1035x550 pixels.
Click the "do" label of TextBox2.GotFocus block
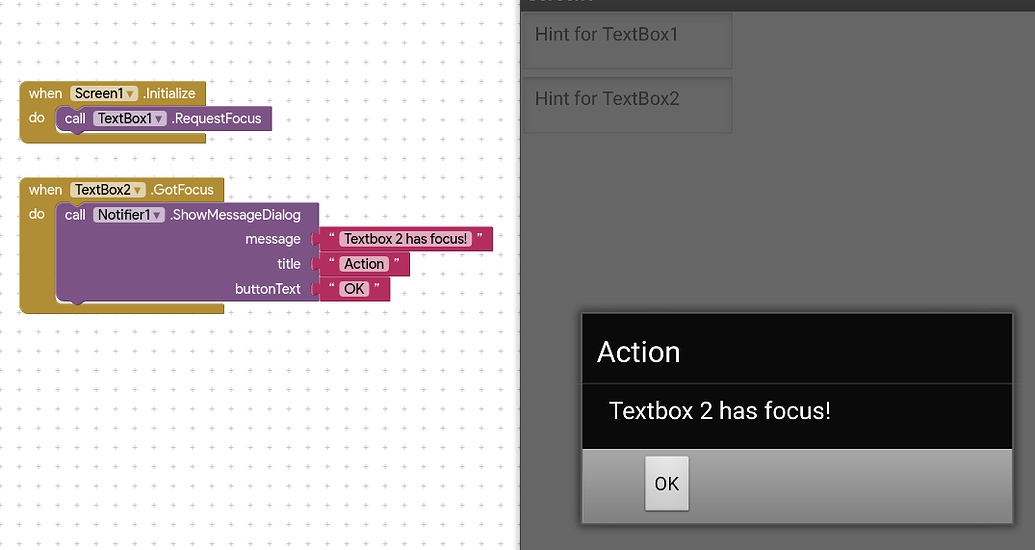[x=37, y=215]
